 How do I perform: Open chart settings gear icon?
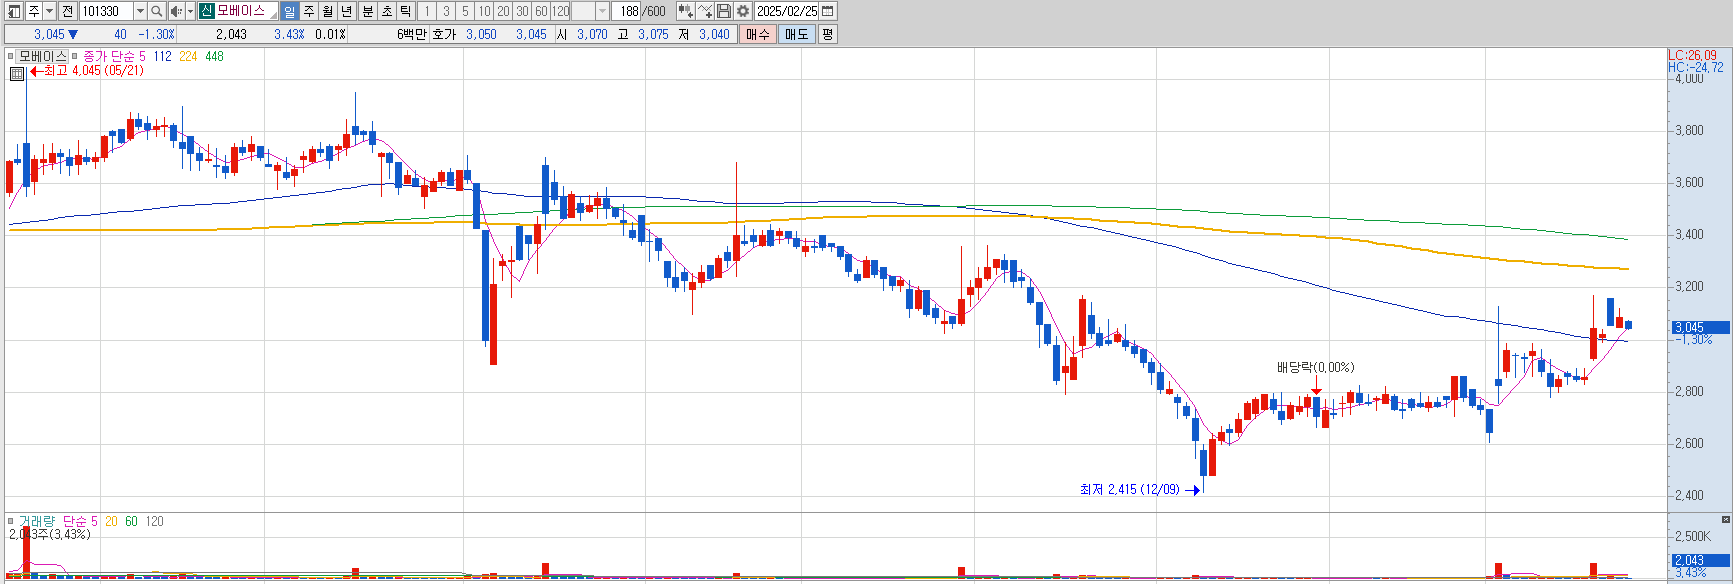pos(743,11)
